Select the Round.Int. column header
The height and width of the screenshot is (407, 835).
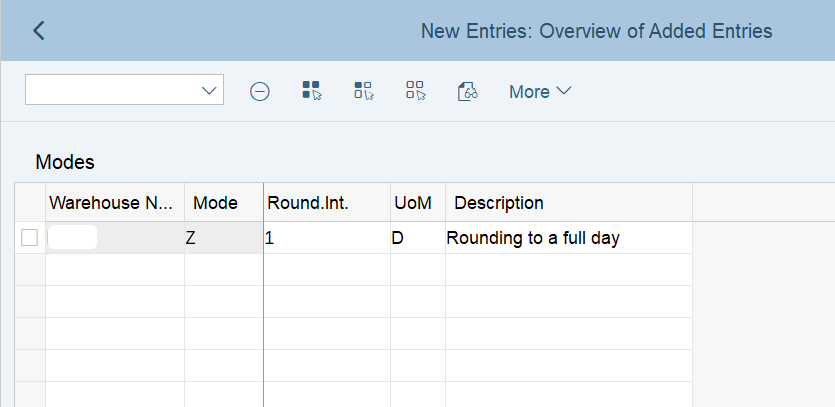[x=327, y=202]
